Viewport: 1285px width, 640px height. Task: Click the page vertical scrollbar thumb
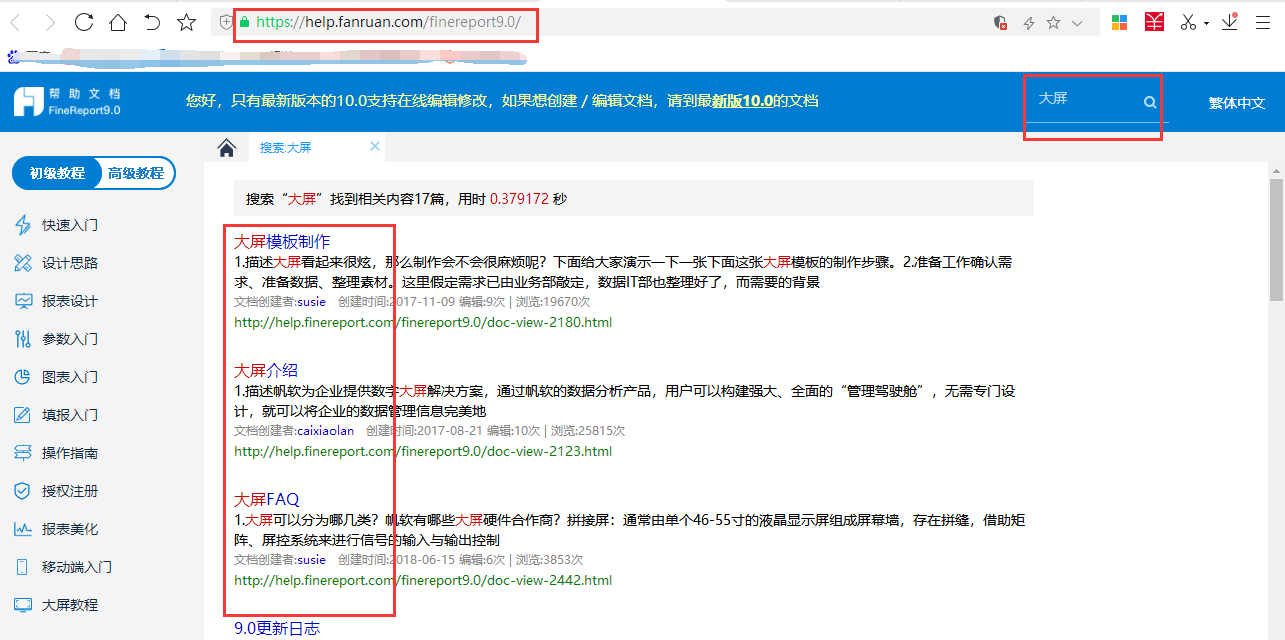tap(1276, 240)
